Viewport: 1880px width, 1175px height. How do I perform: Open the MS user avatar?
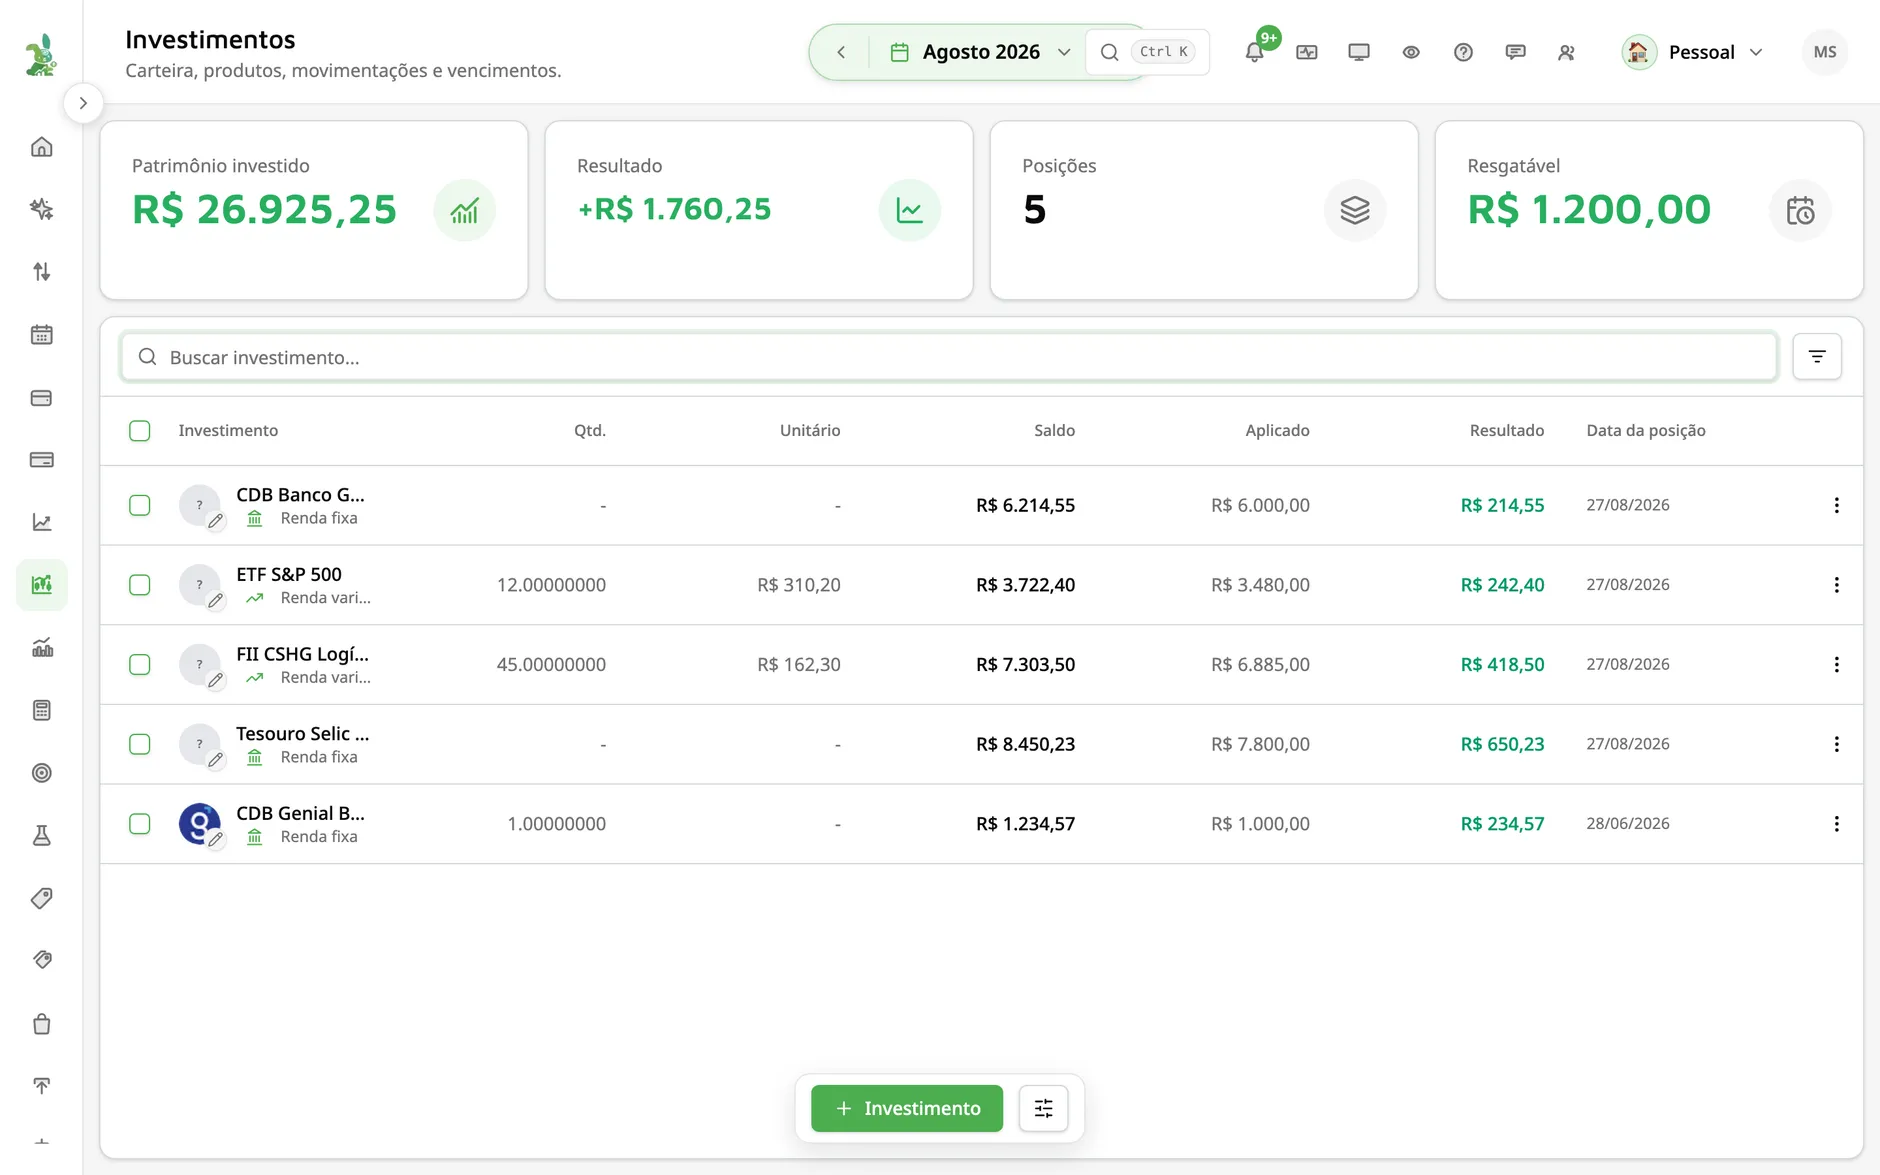coord(1825,52)
